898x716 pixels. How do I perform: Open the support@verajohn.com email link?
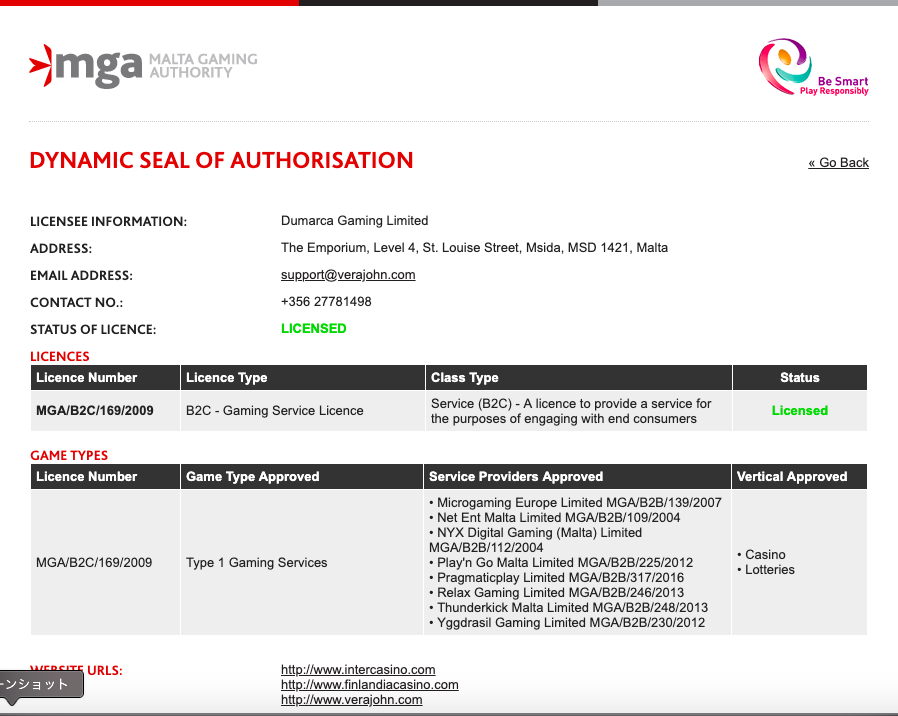coord(348,275)
